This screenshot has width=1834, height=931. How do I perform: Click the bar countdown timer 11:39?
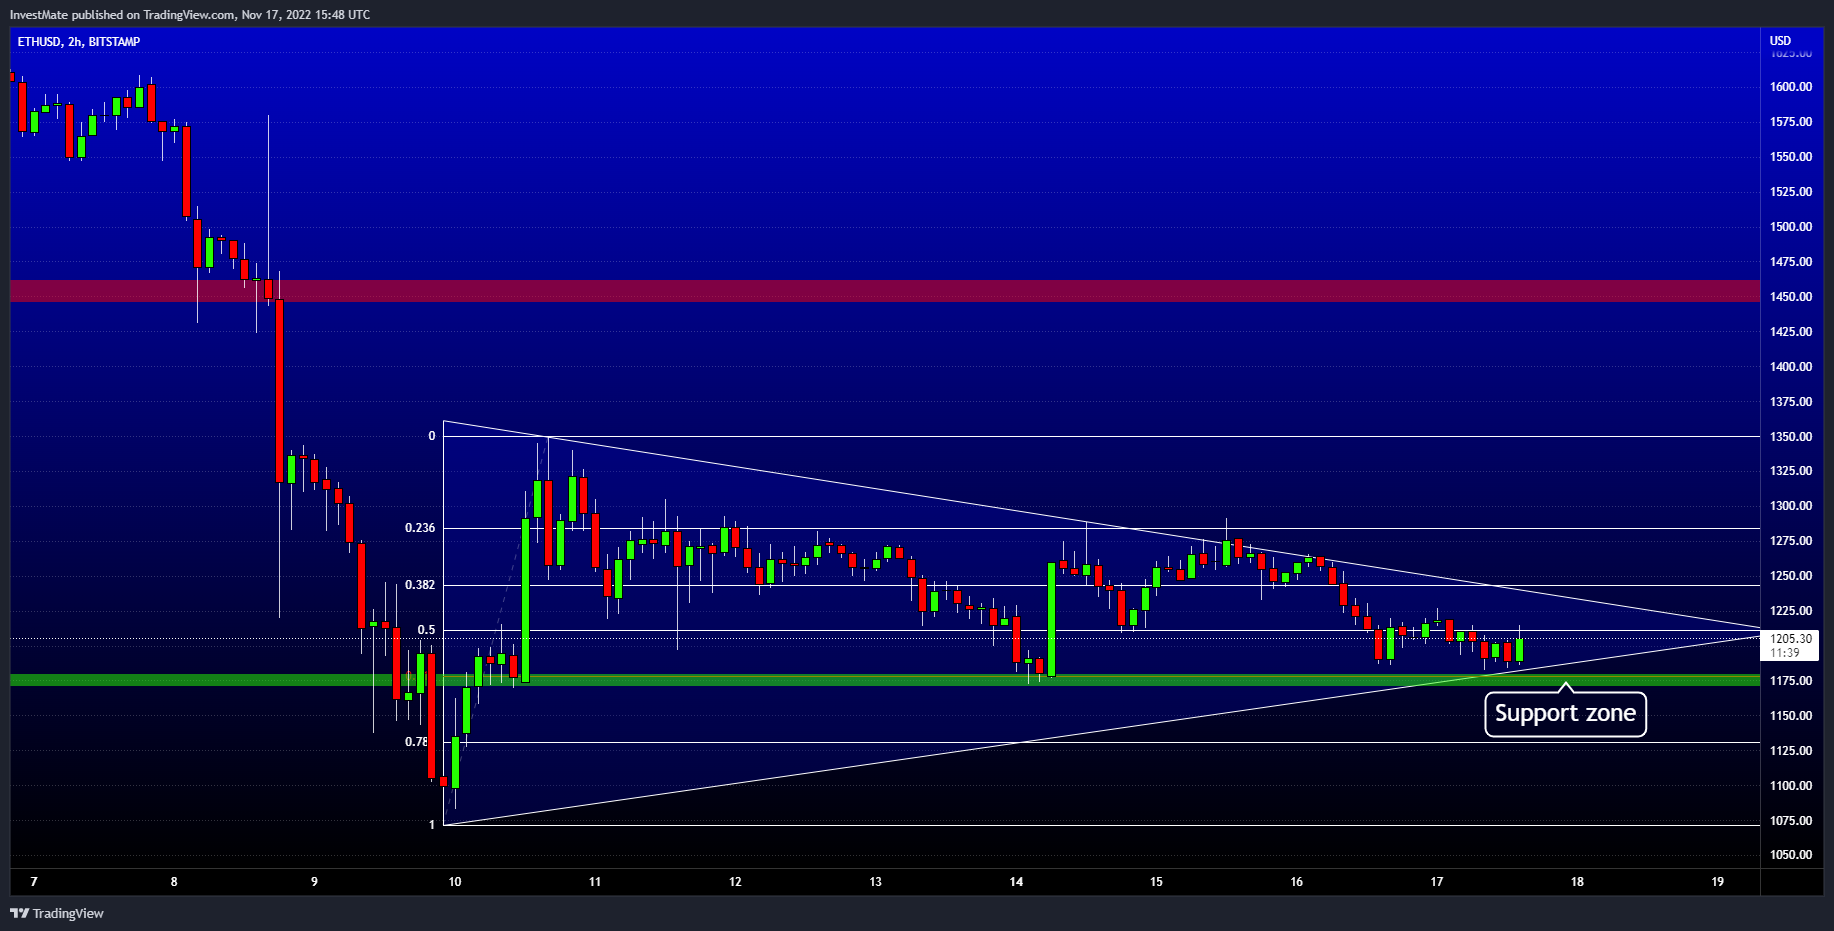coord(1784,653)
